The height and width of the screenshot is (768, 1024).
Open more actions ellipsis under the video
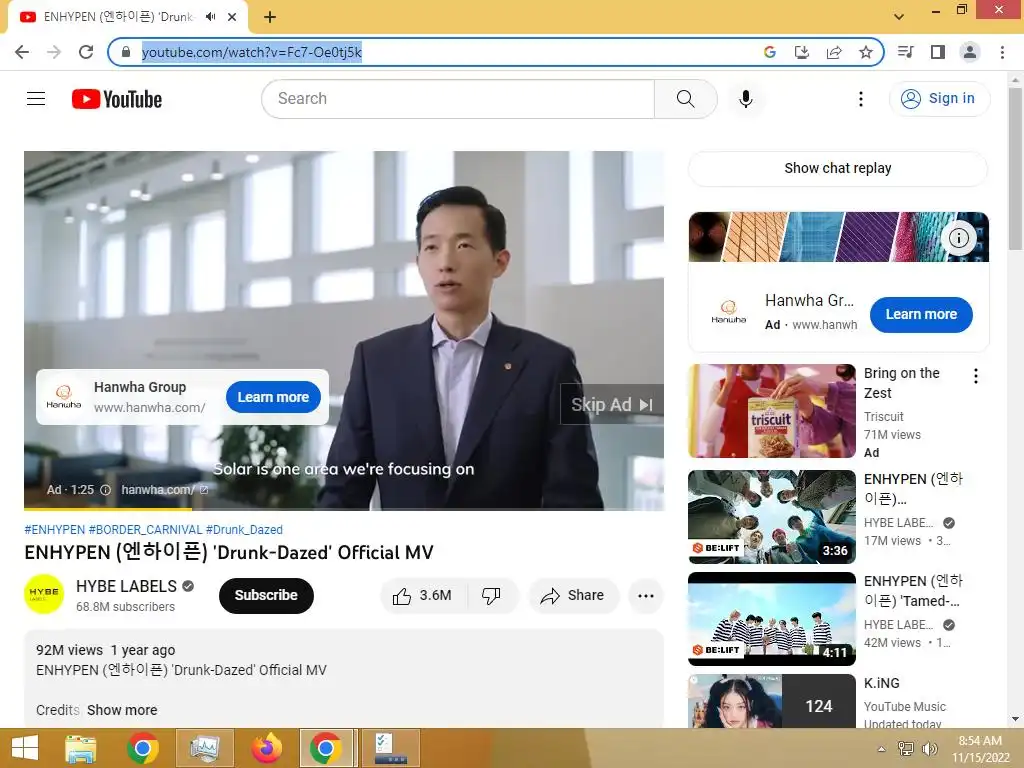click(646, 596)
